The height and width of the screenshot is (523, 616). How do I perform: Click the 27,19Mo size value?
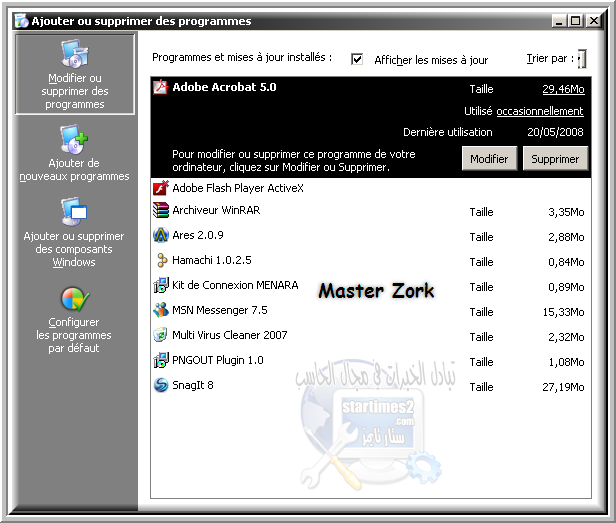pyautogui.click(x=563, y=387)
